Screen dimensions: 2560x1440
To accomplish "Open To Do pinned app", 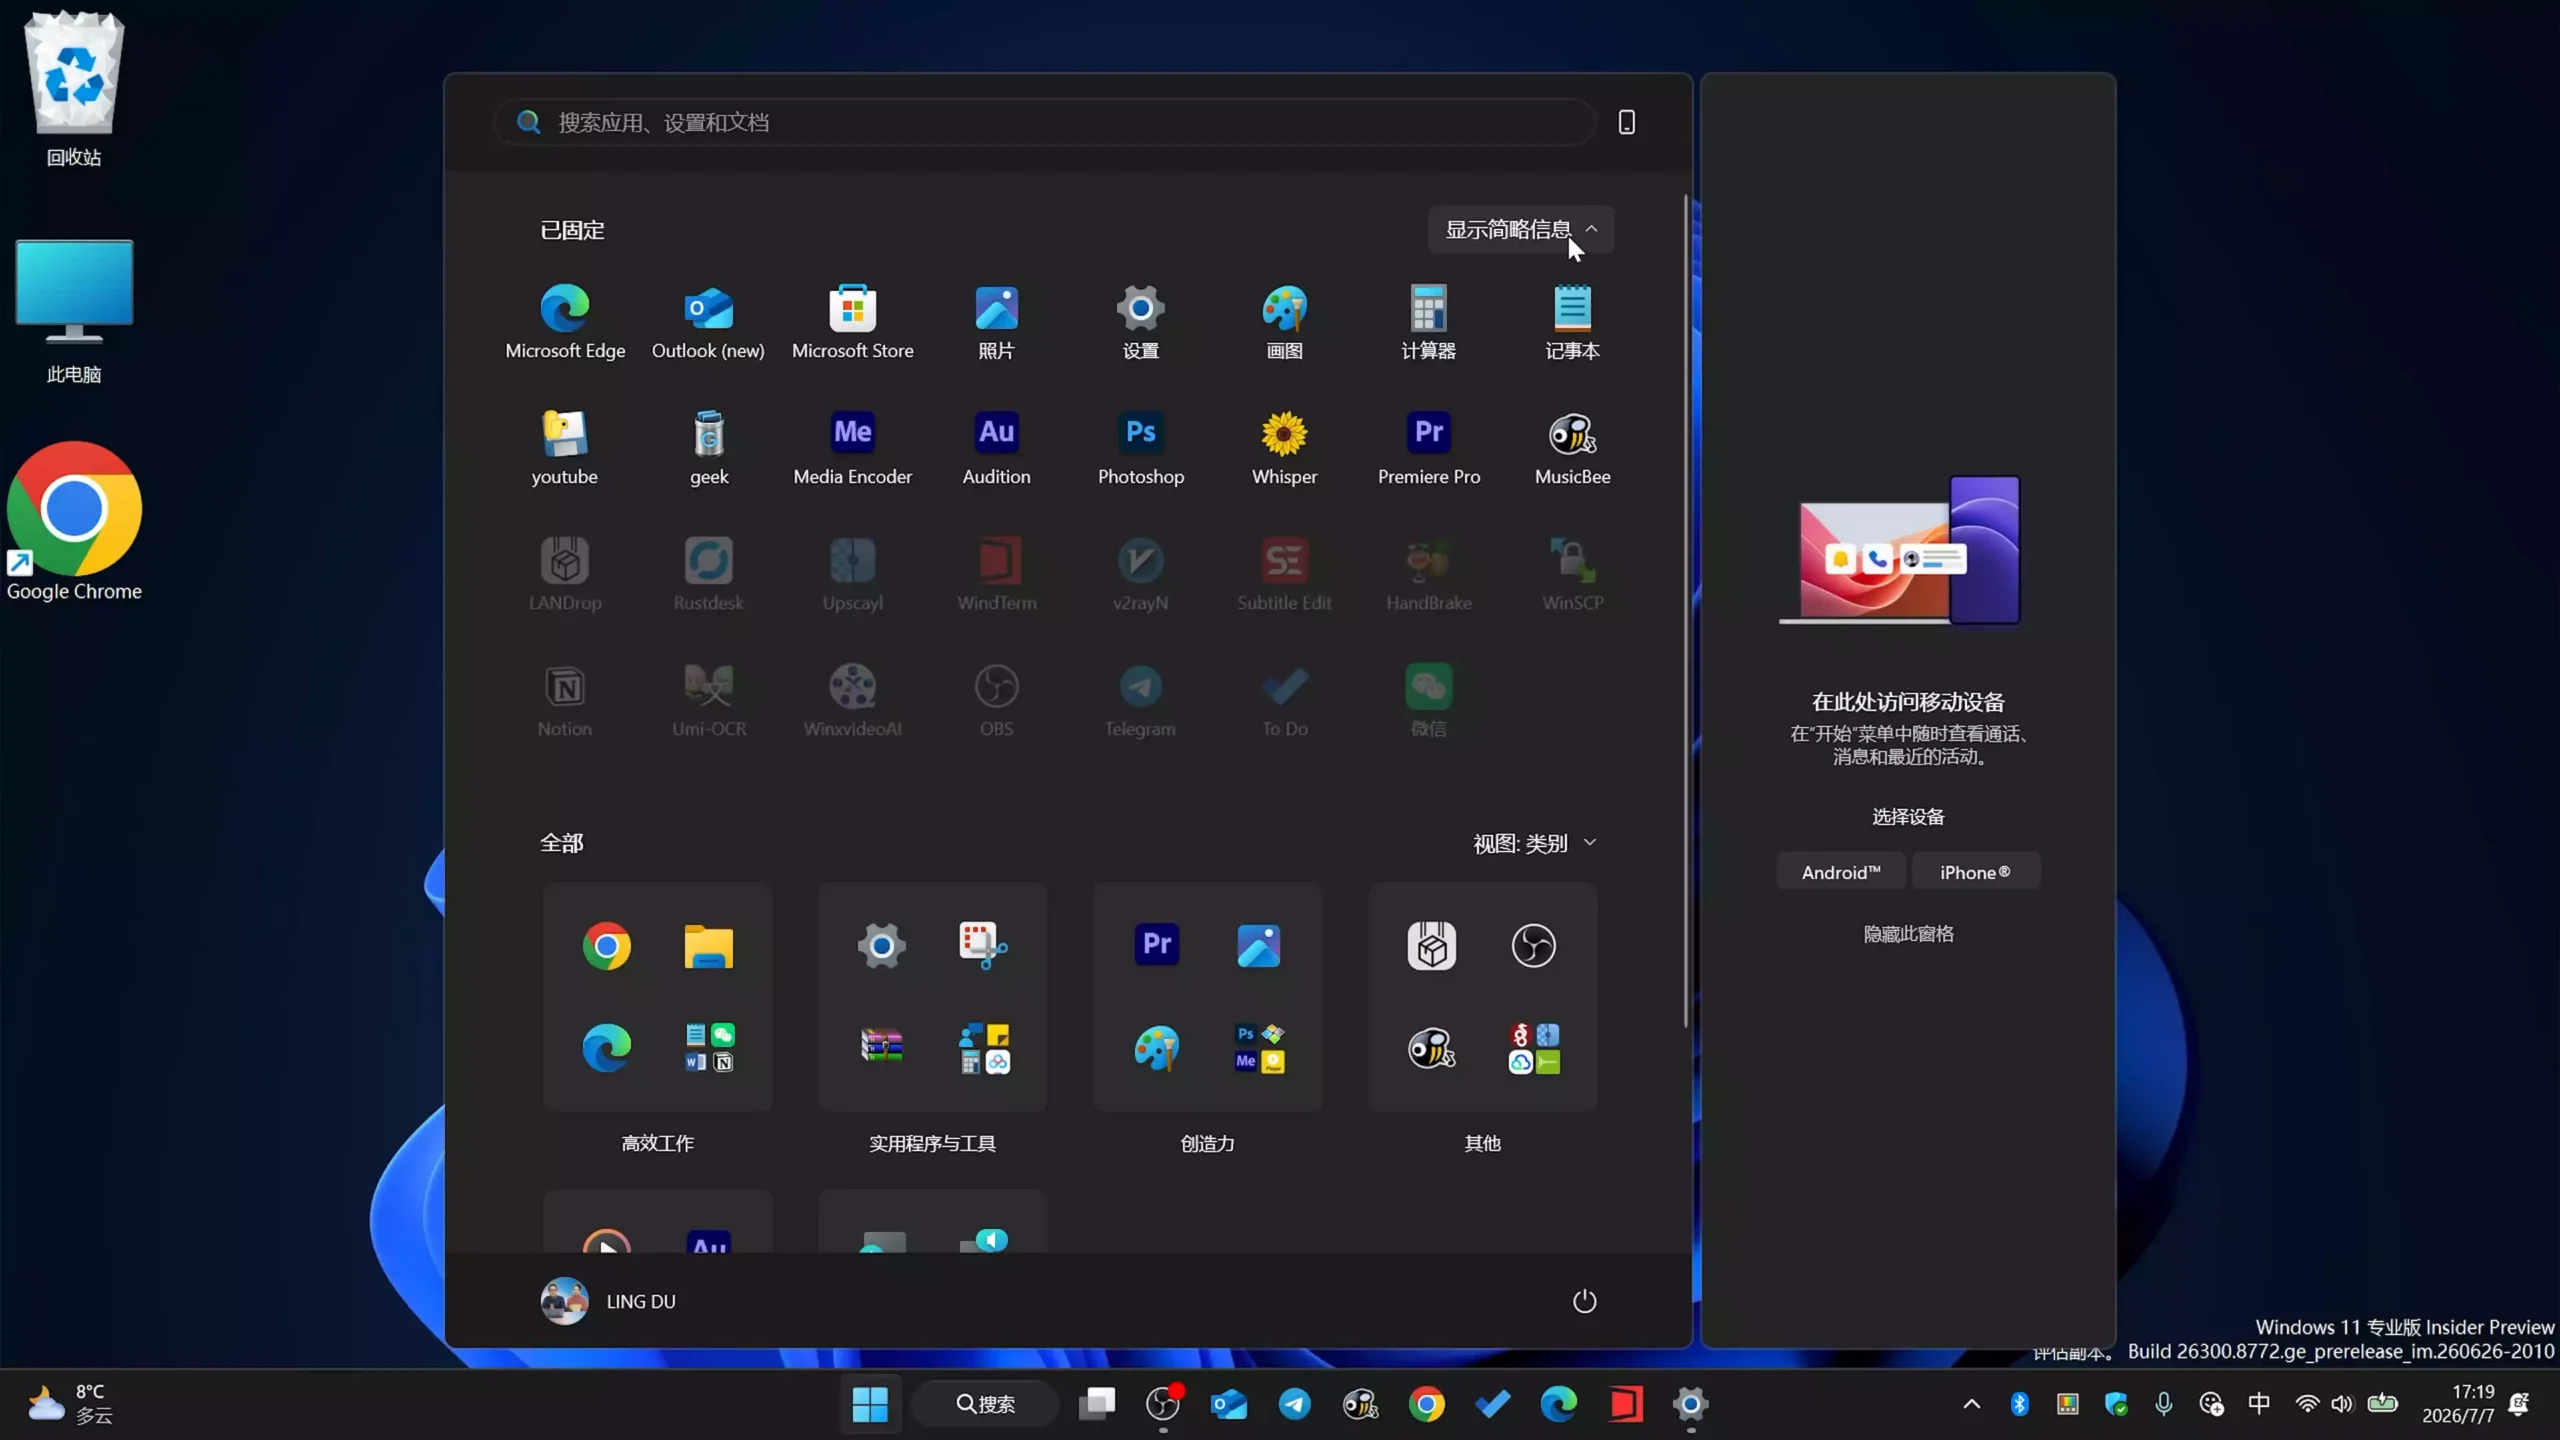I will (x=1284, y=700).
